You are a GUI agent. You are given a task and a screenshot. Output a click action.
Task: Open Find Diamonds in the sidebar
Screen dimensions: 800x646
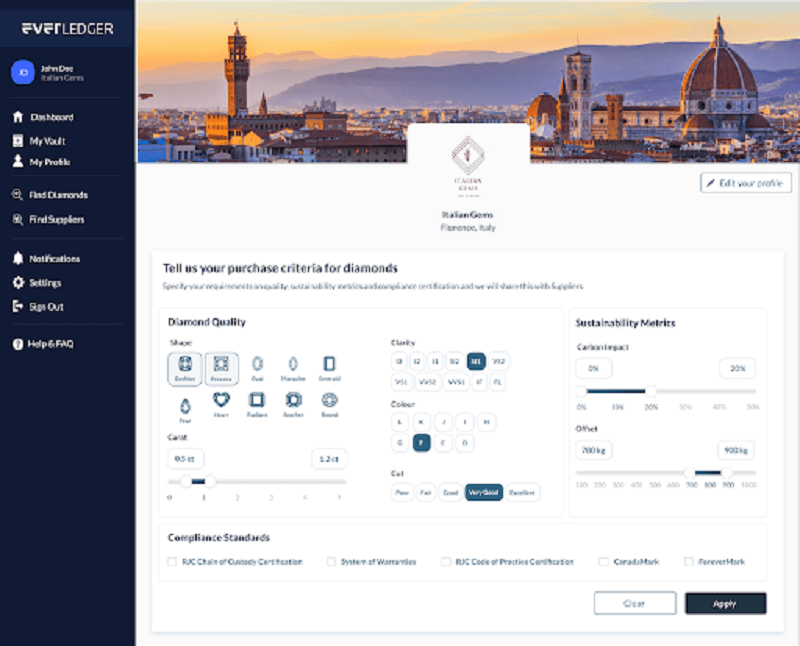click(x=58, y=195)
